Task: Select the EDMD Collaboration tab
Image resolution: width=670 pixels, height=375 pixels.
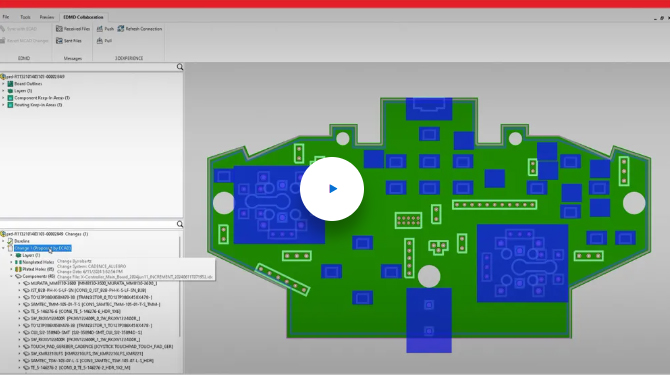Action: [x=83, y=17]
